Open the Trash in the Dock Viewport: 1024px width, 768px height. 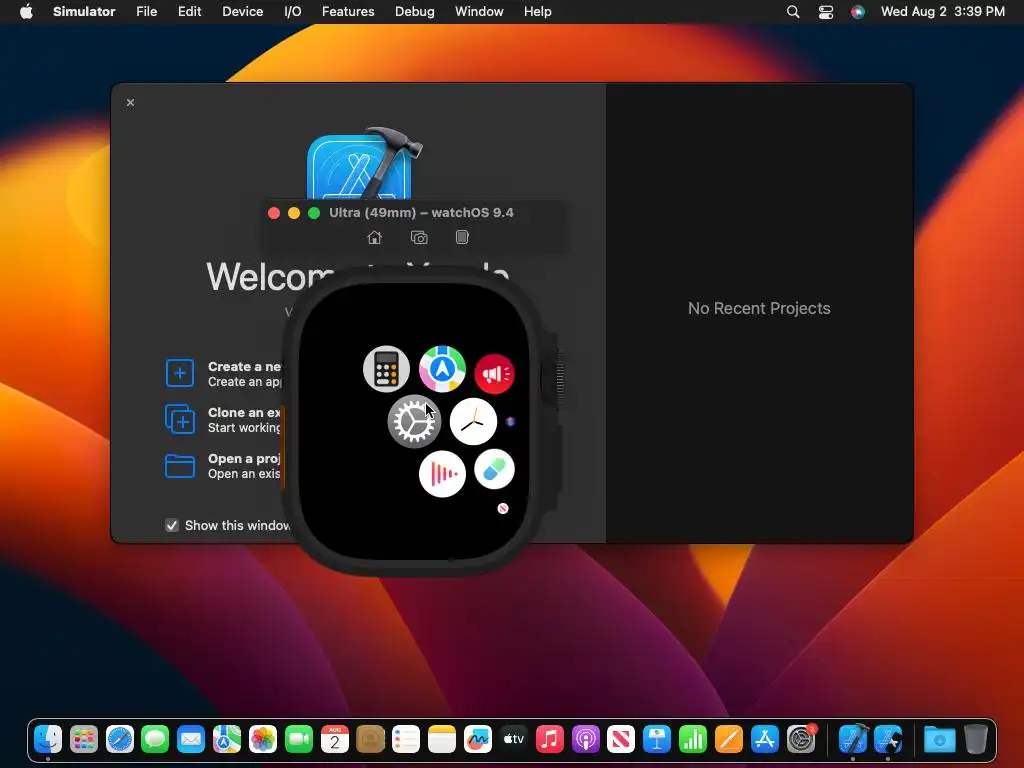pyautogui.click(x=976, y=739)
